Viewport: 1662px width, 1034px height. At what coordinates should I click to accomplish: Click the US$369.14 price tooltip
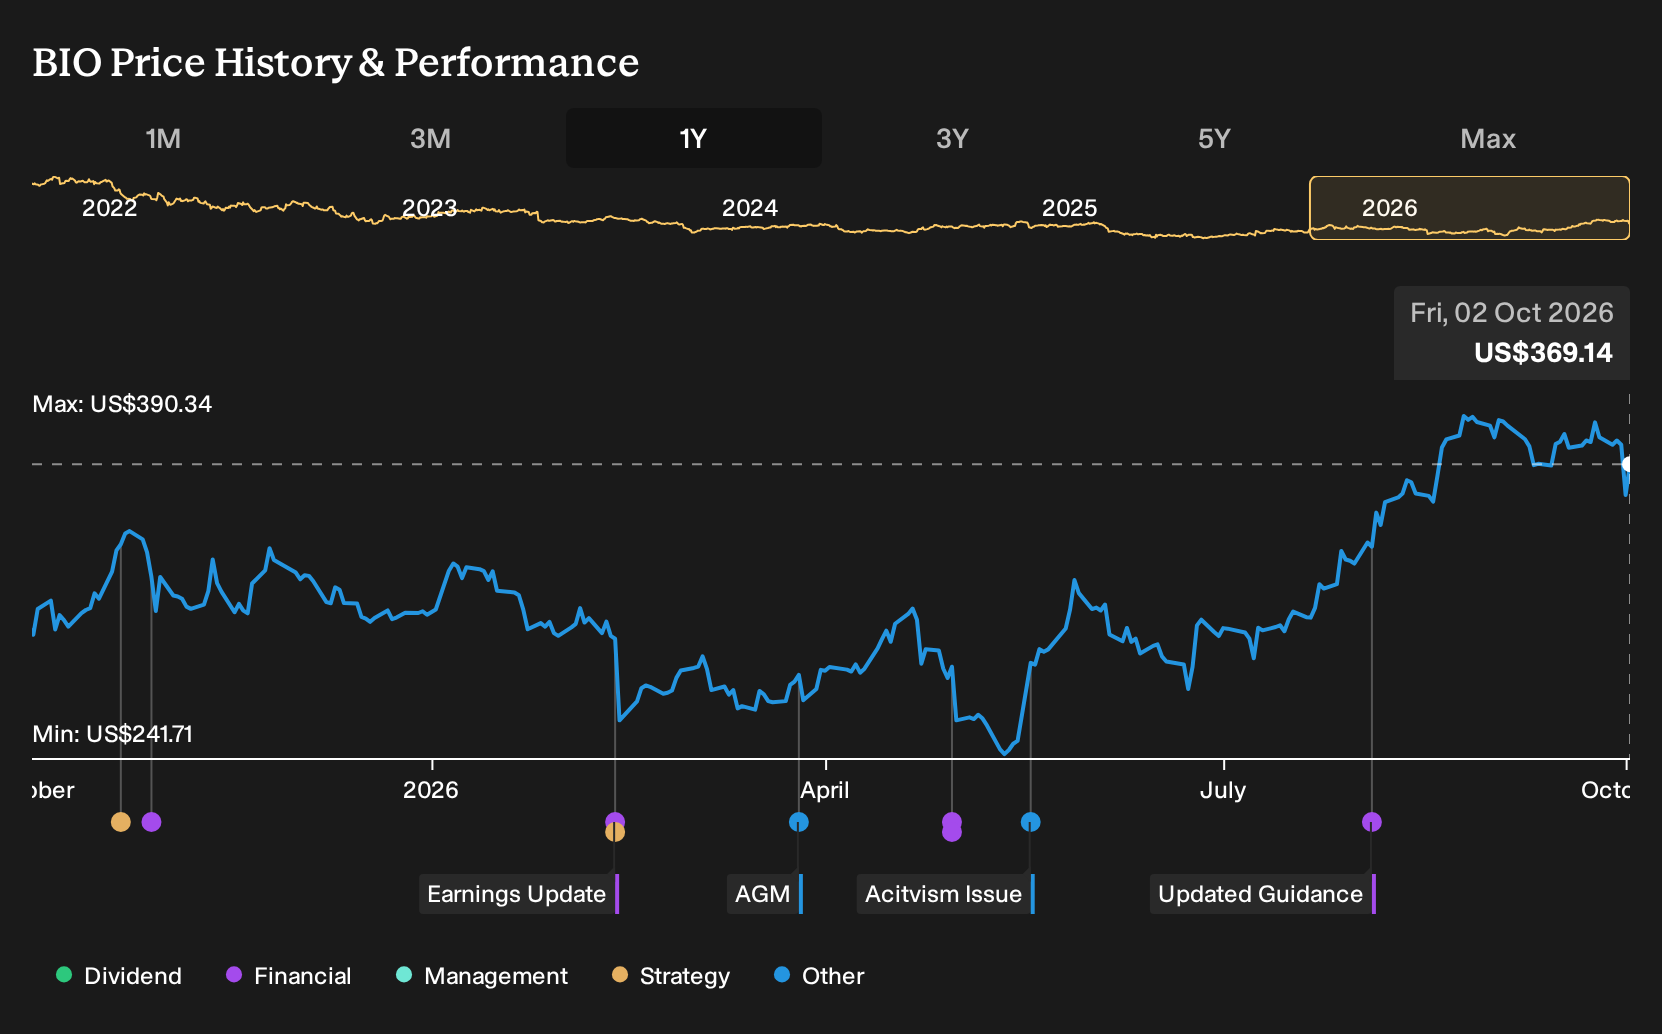click(x=1512, y=333)
